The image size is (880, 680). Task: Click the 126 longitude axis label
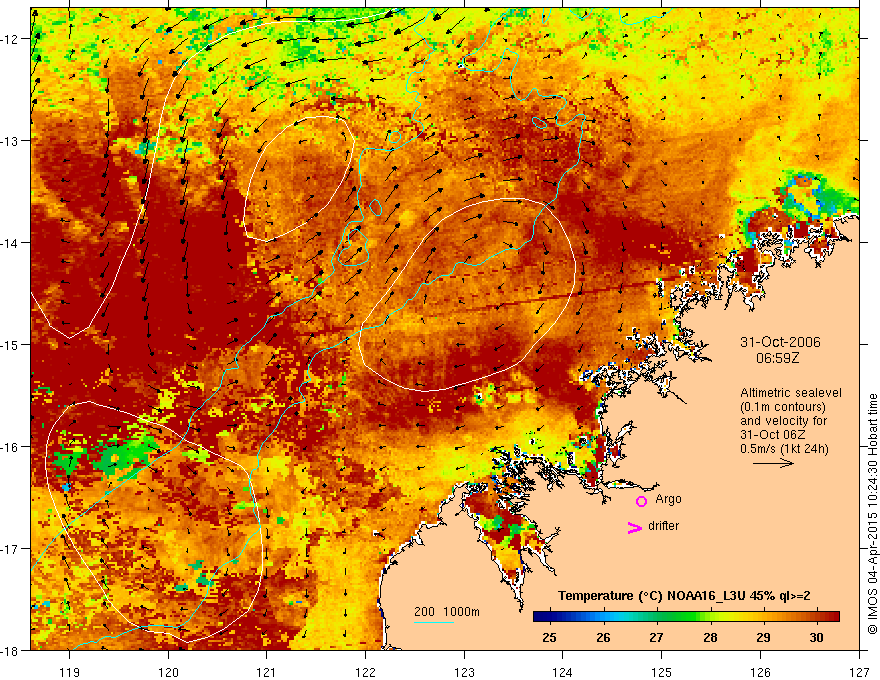coord(760,672)
